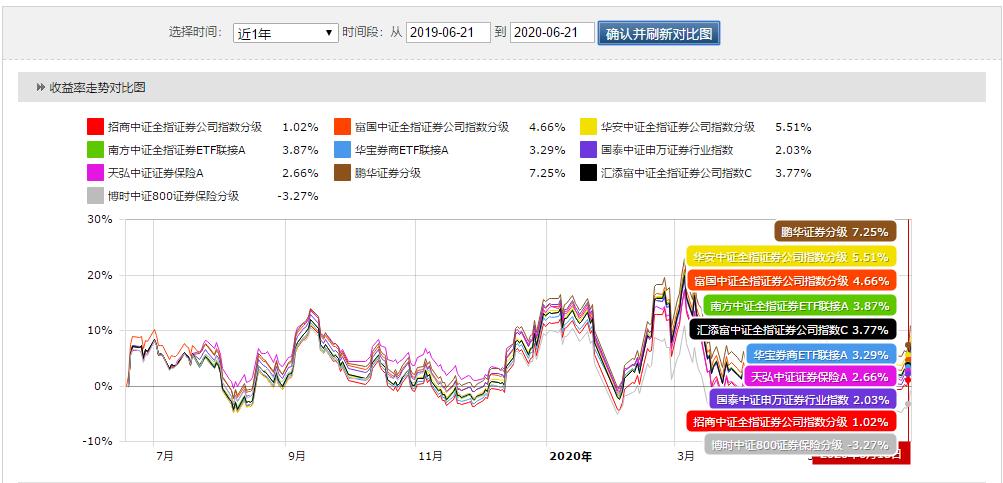The image size is (1003, 483).
Task: Click the magenta tooltip 天弘中证证券保险A 2.66%
Action: coord(821,377)
